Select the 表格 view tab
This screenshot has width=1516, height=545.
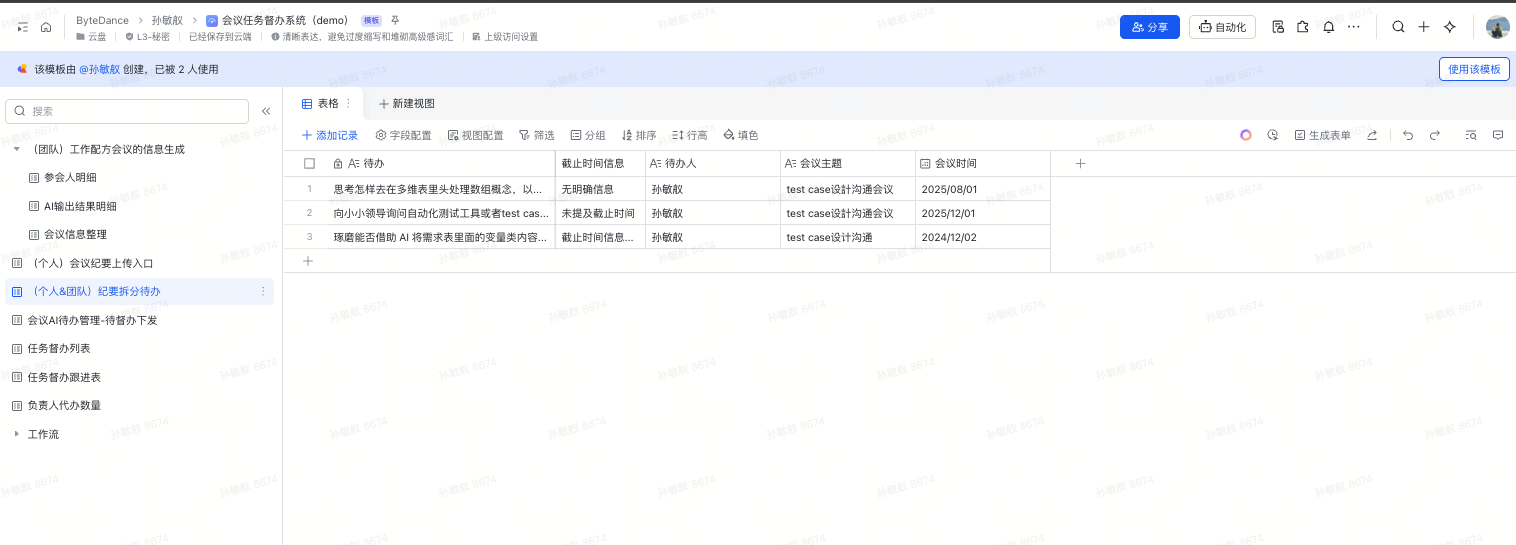pos(320,103)
